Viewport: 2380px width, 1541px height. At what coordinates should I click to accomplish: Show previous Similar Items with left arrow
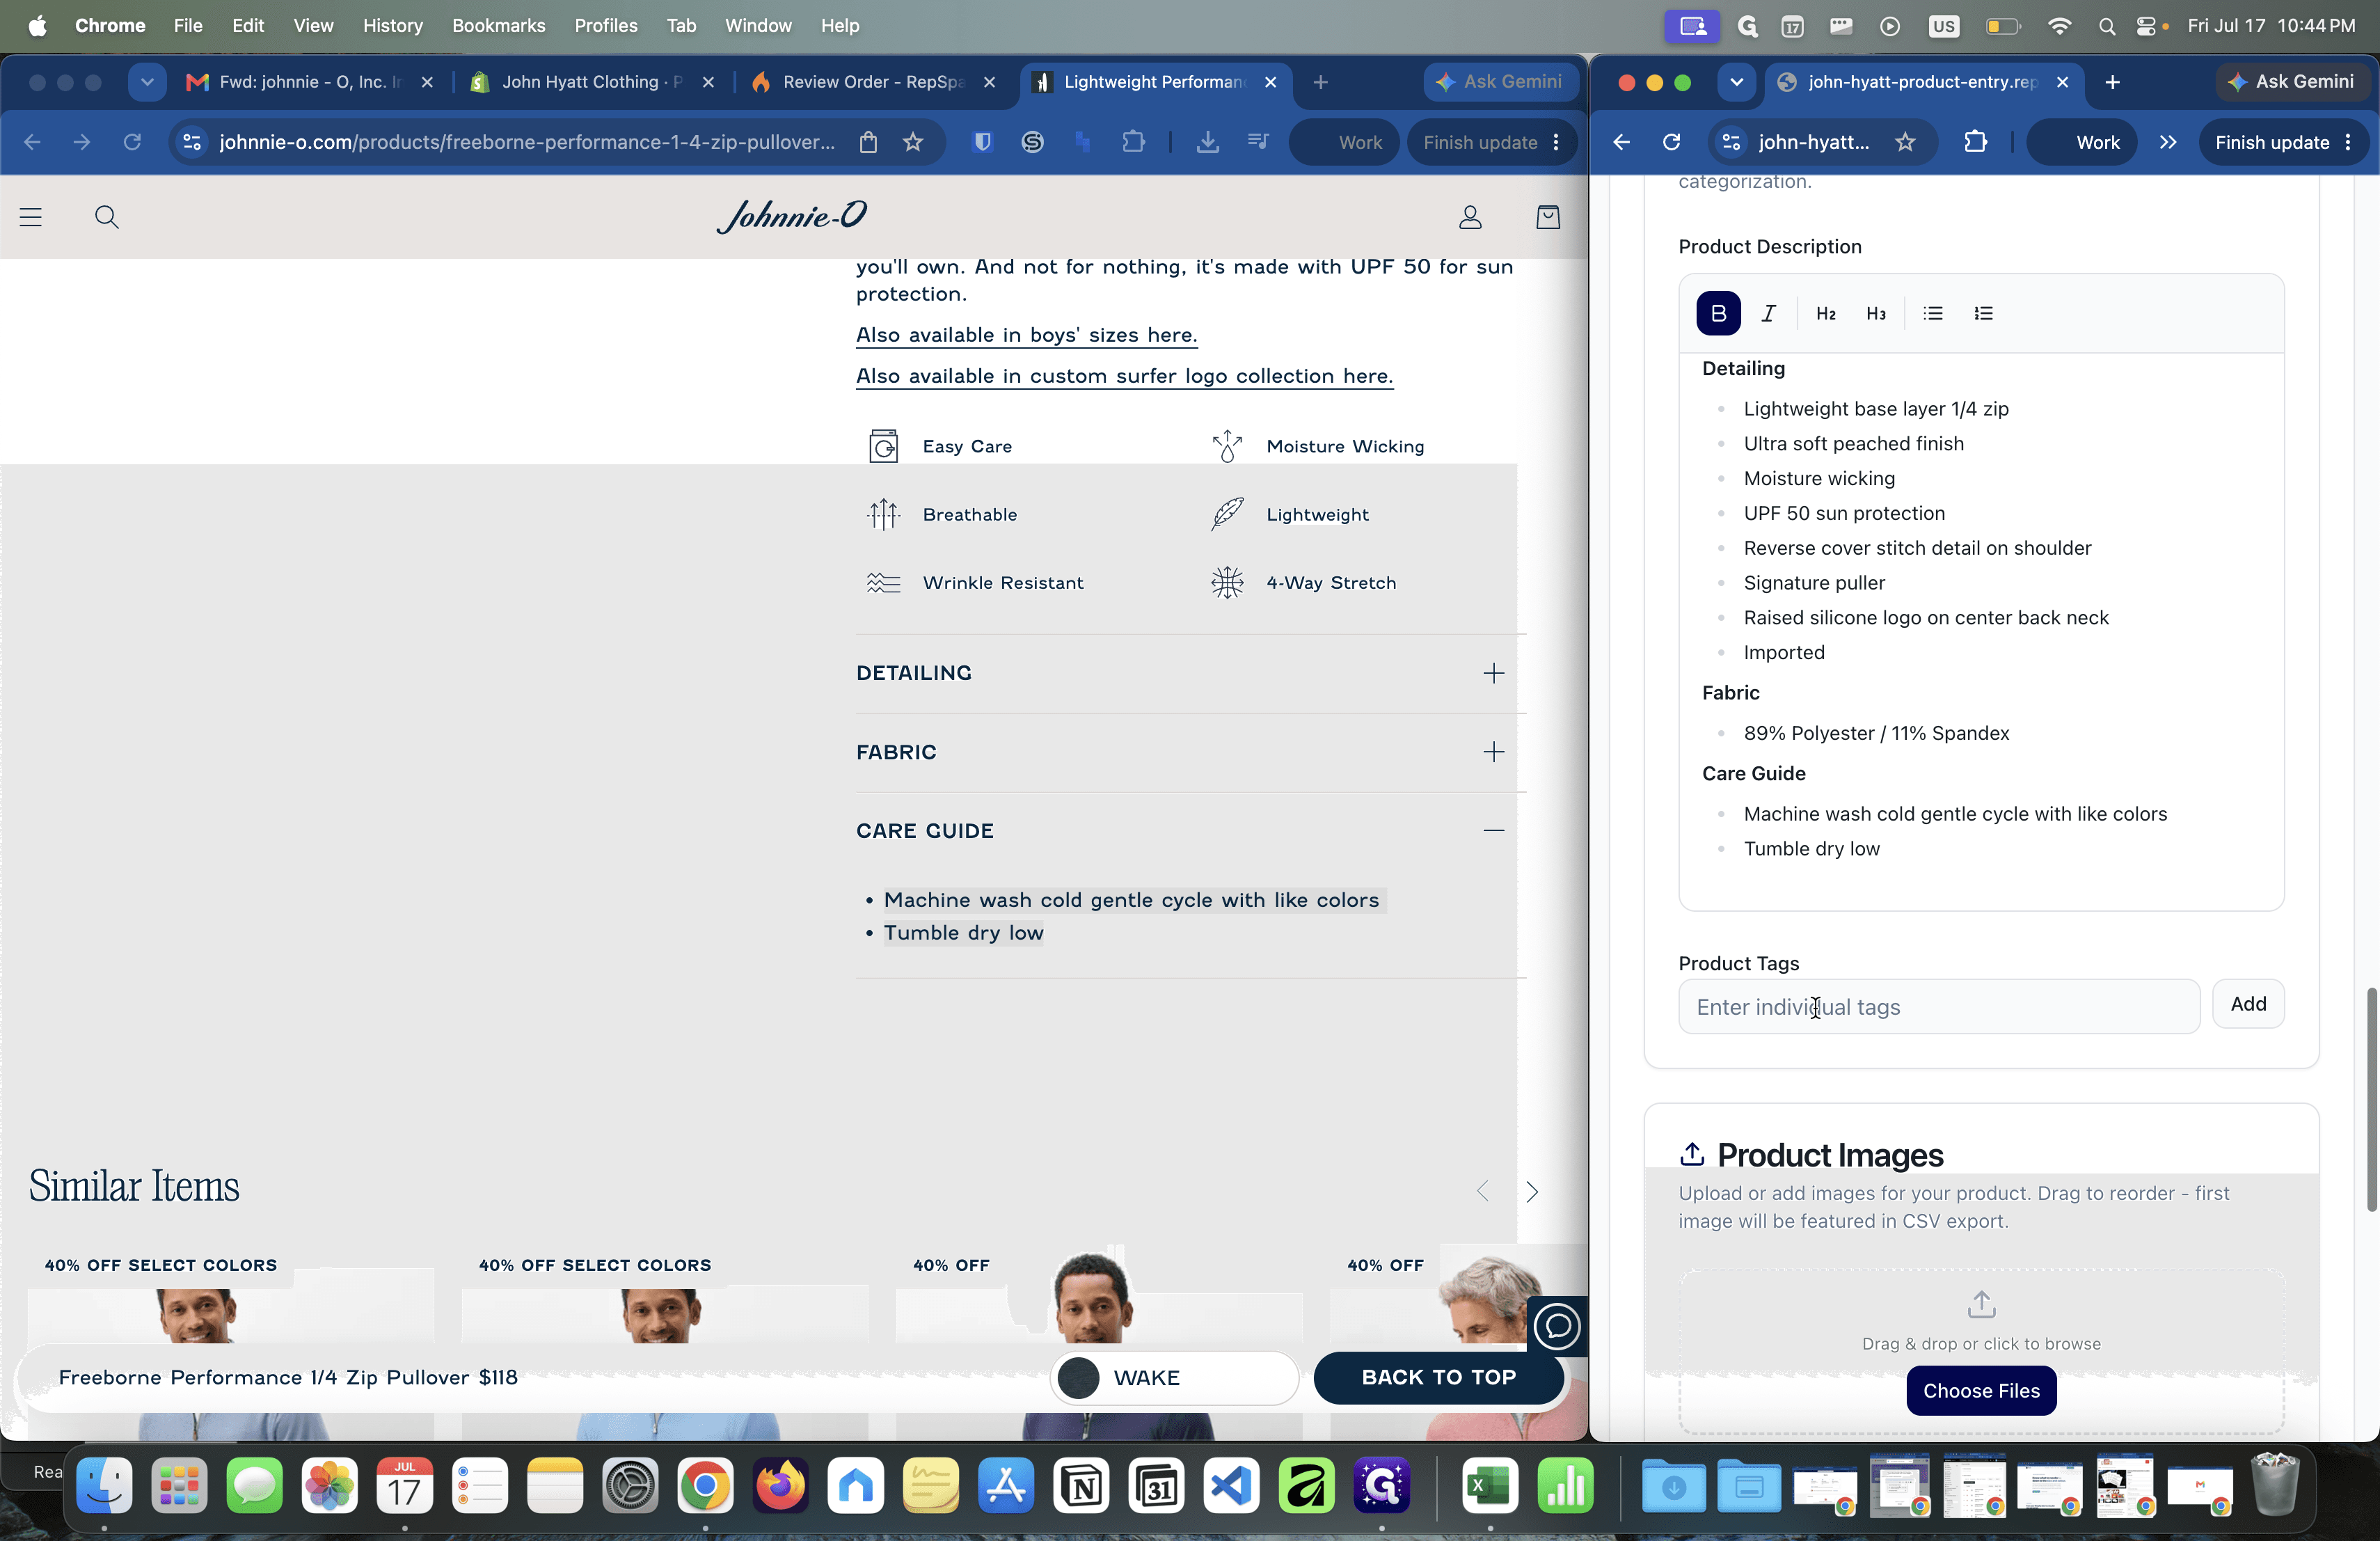coord(1483,1191)
